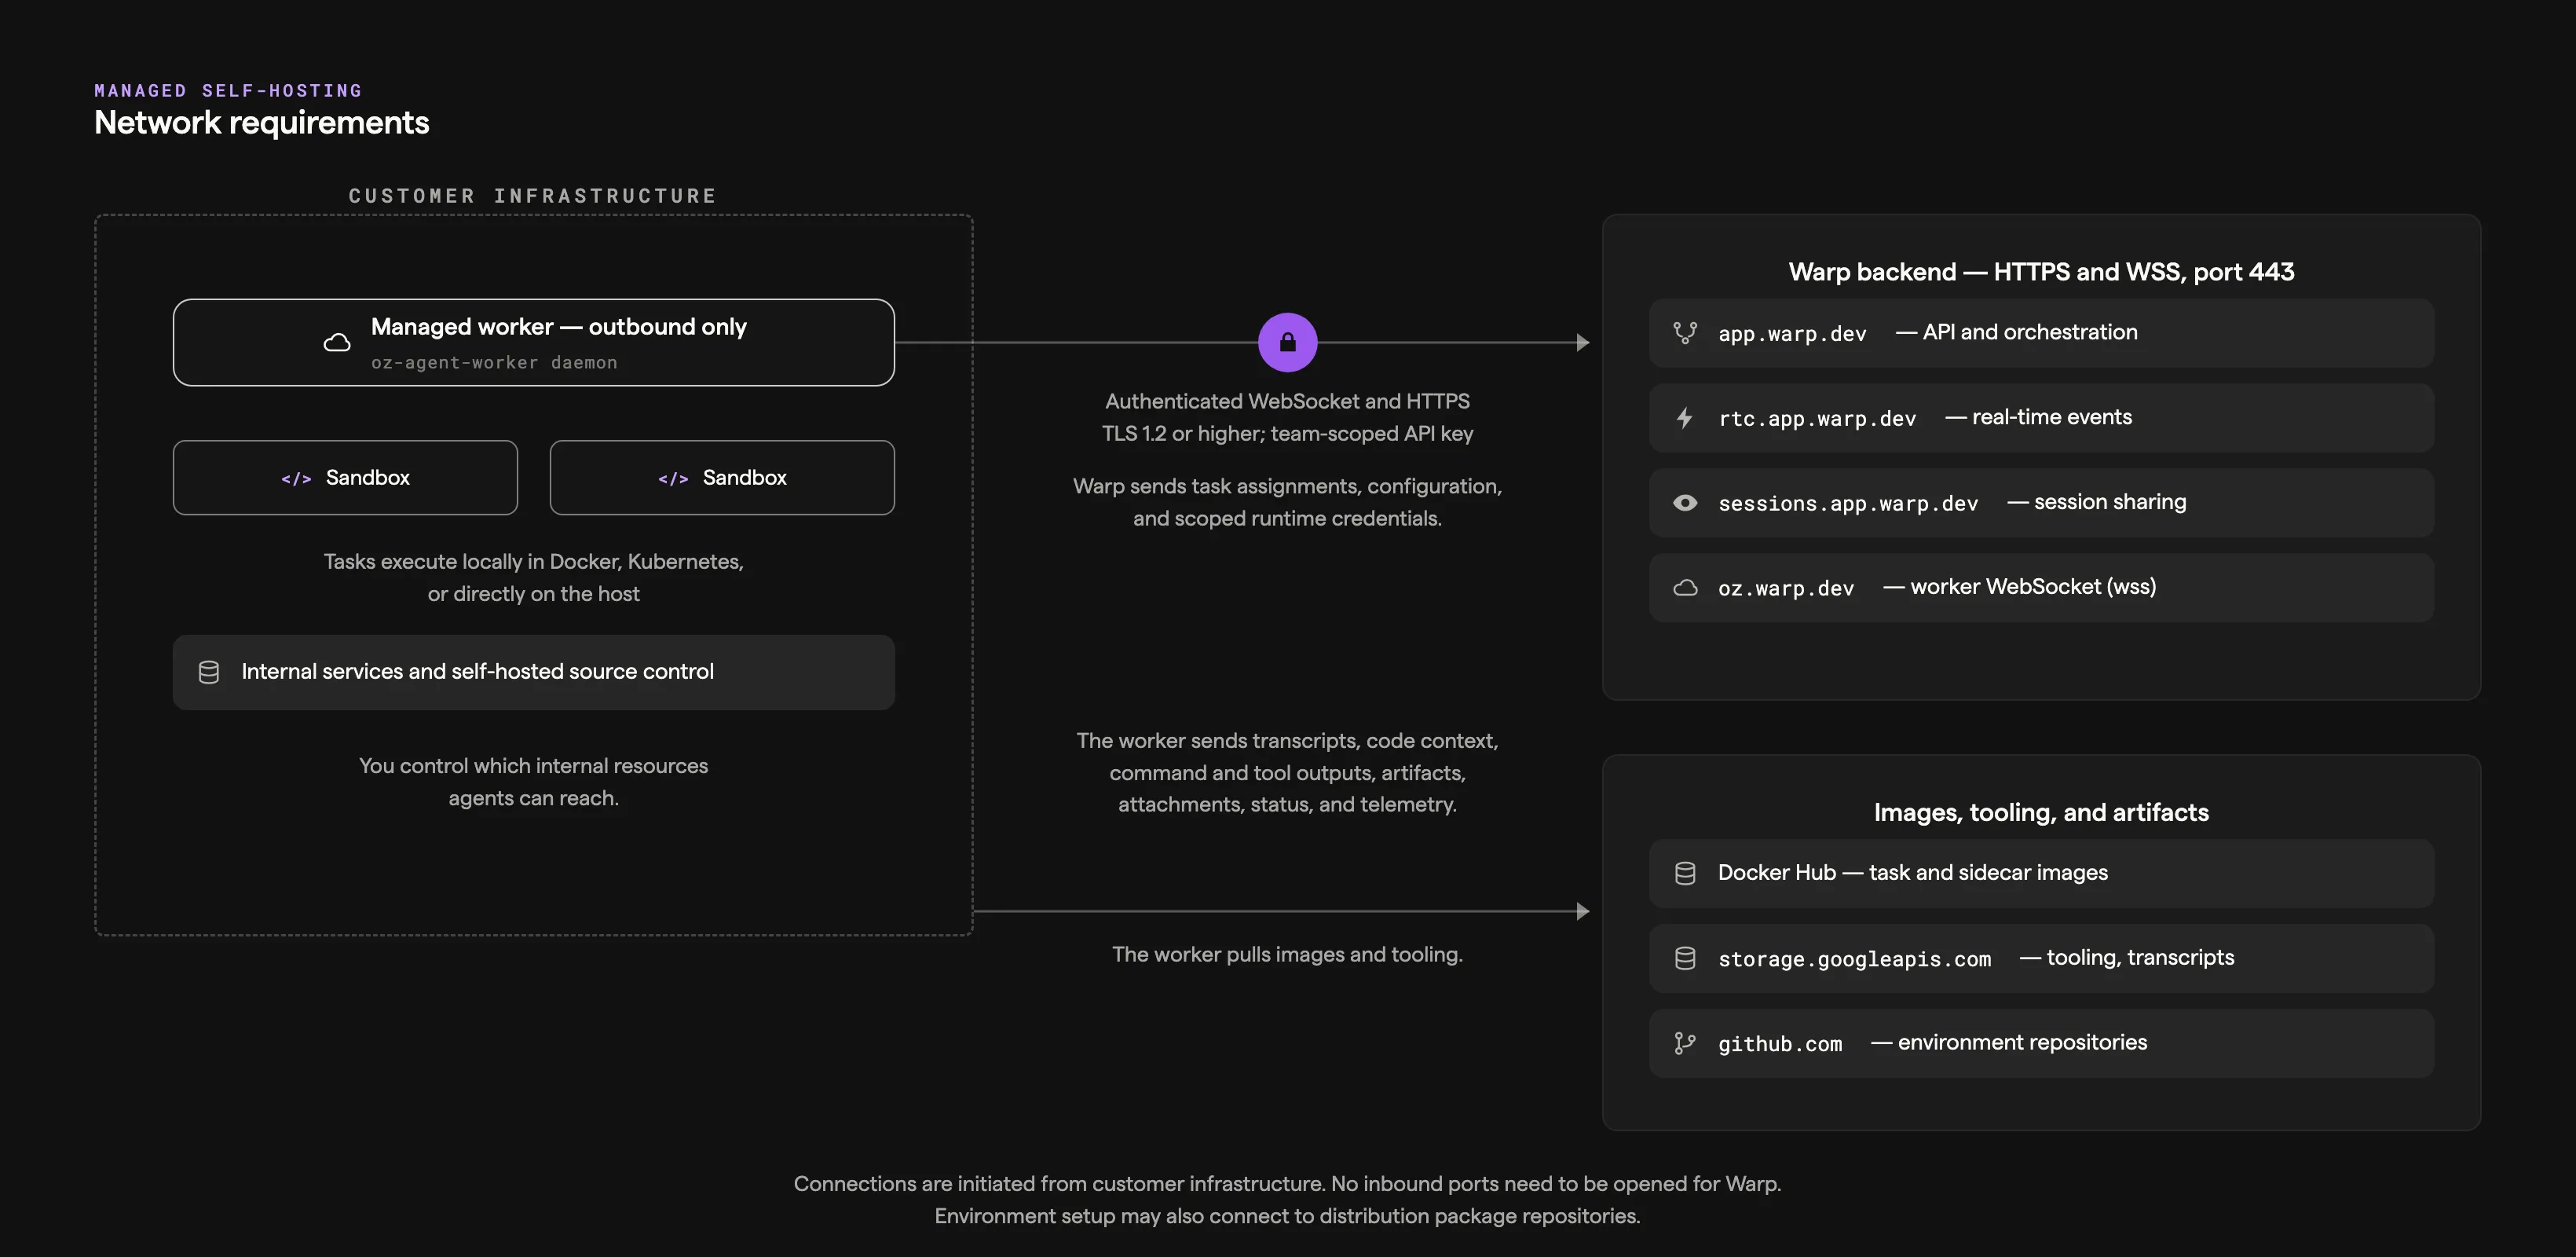Click the sessions.app.warp.dev domain text
The width and height of the screenshot is (2576, 1257).
pos(1848,504)
